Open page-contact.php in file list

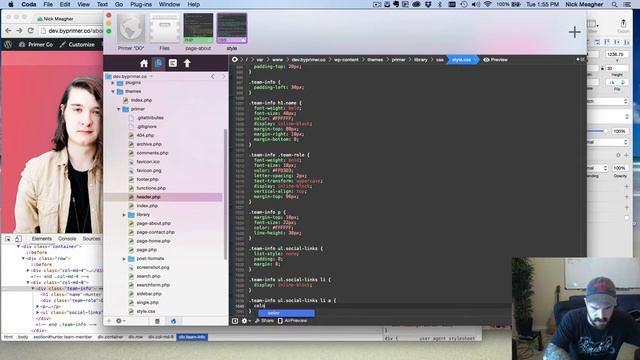point(156,232)
